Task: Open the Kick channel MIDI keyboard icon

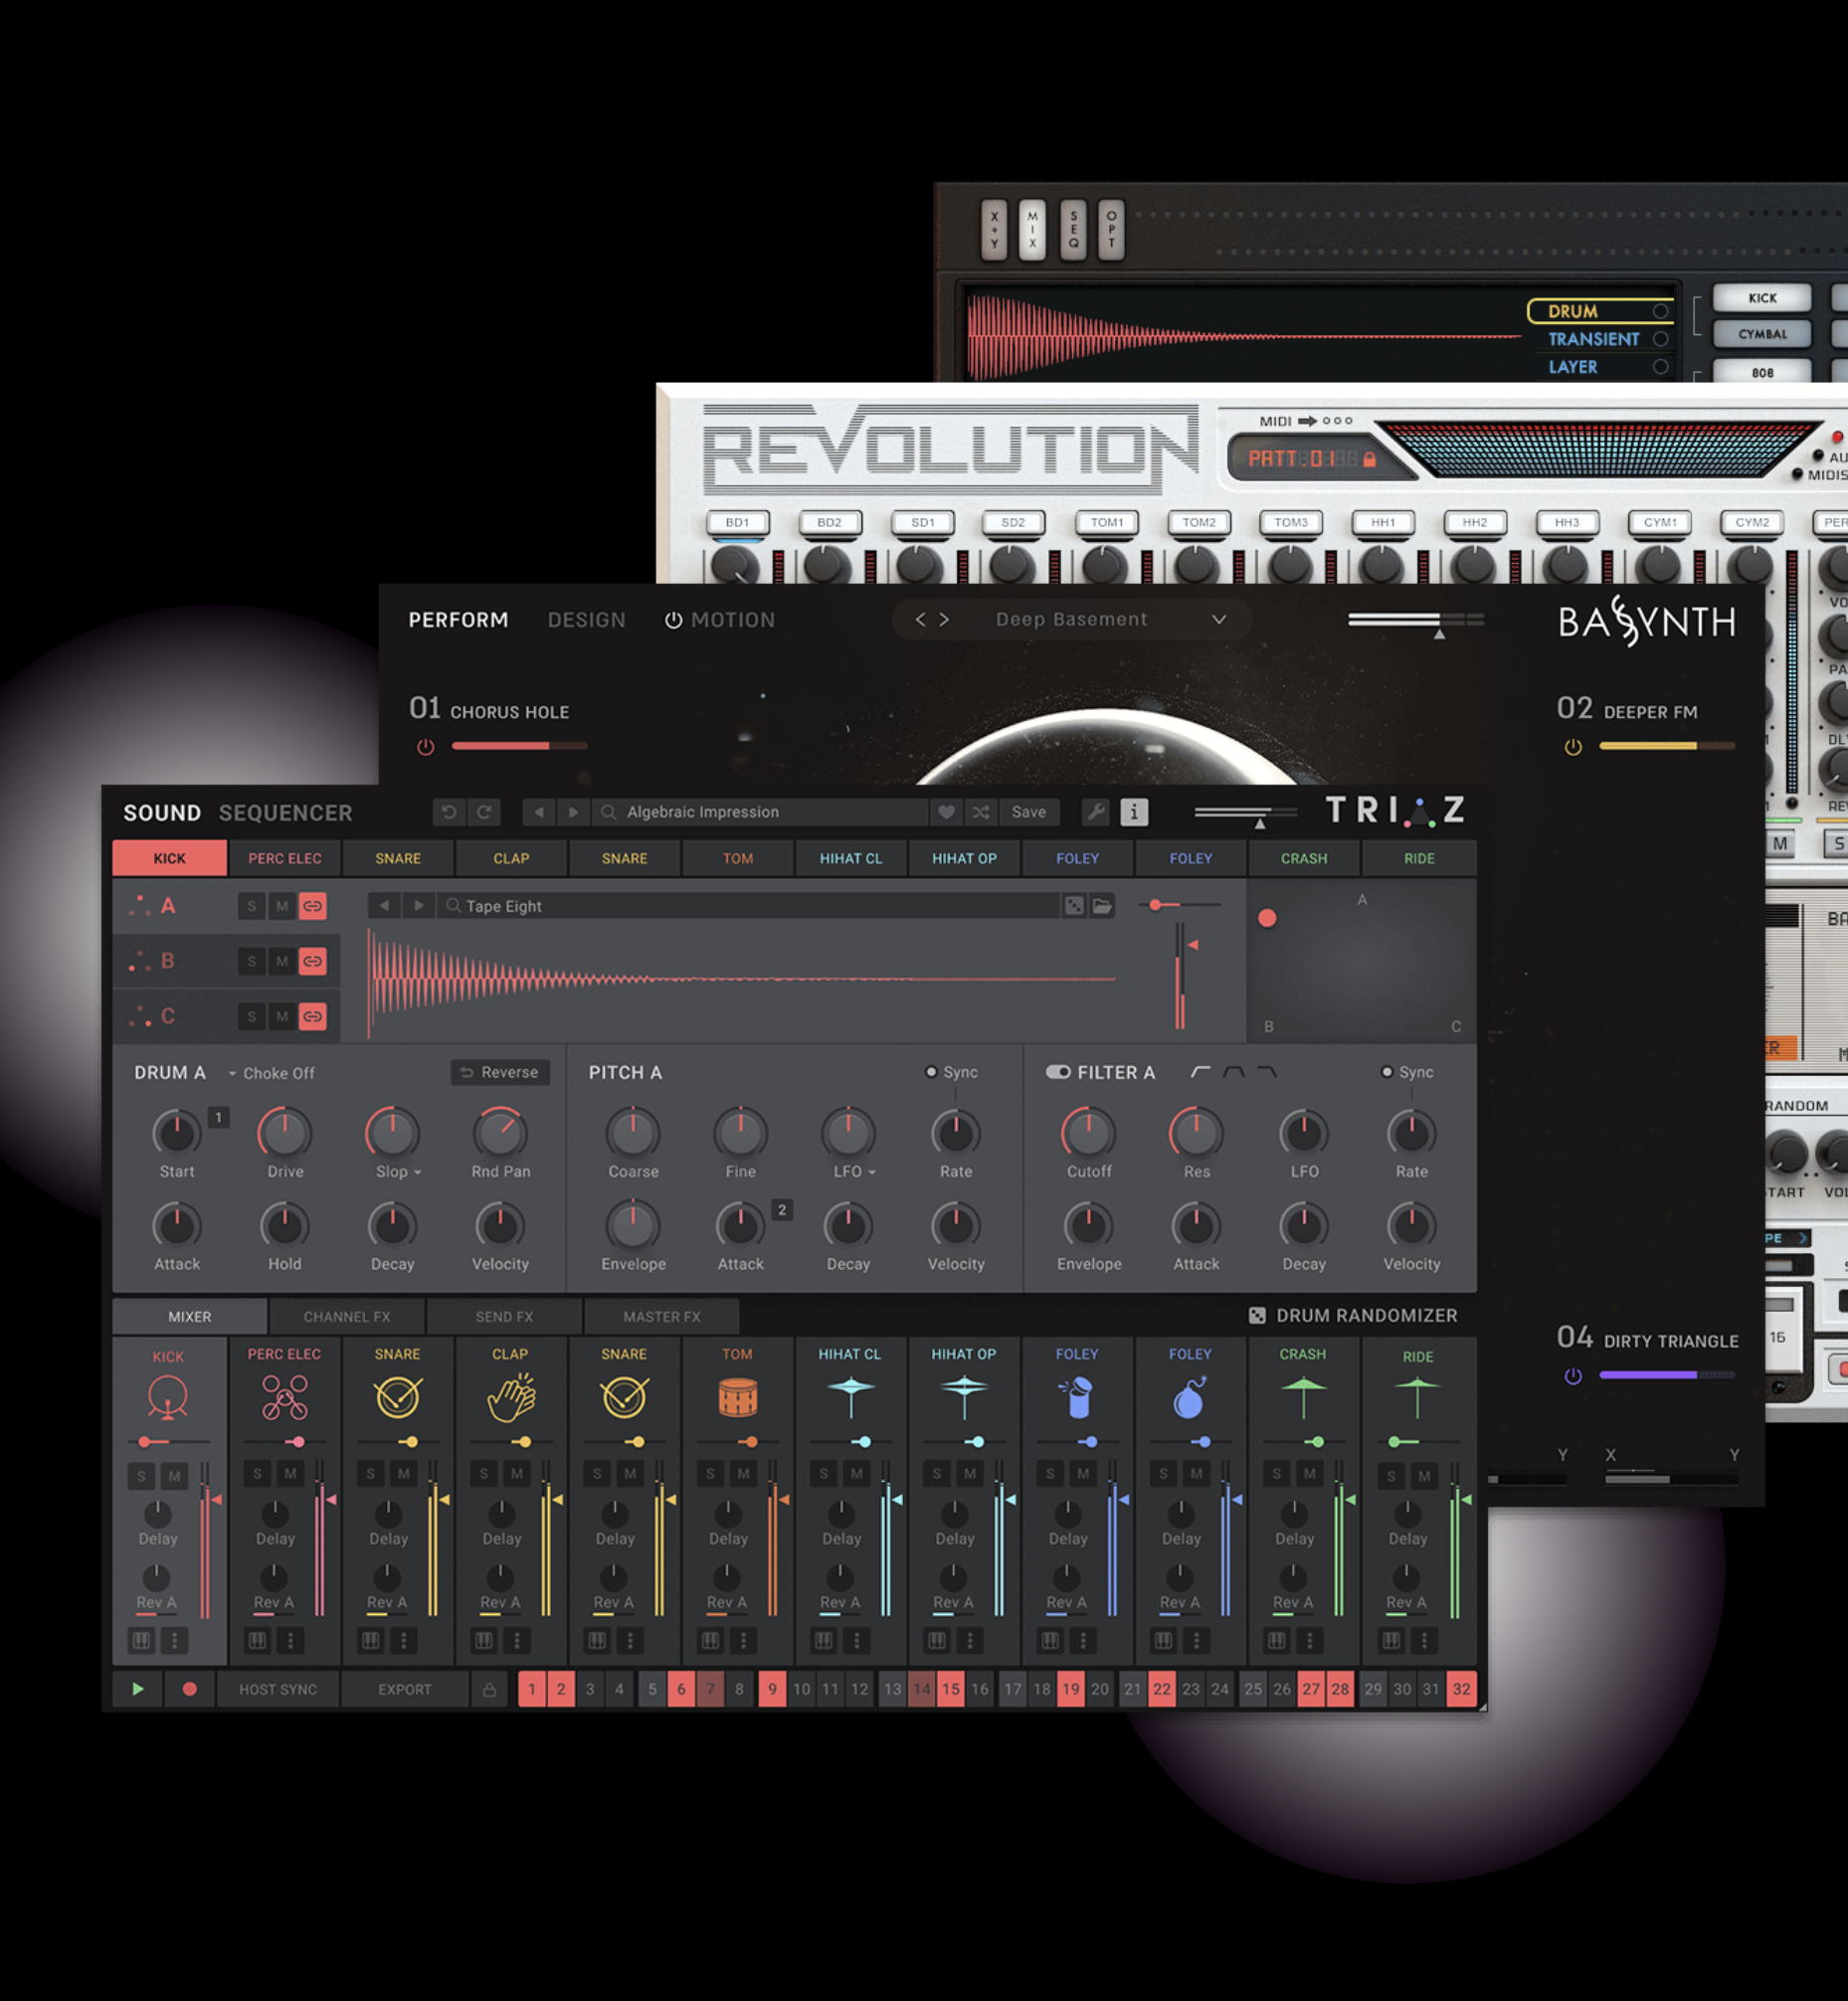Action: [141, 1640]
